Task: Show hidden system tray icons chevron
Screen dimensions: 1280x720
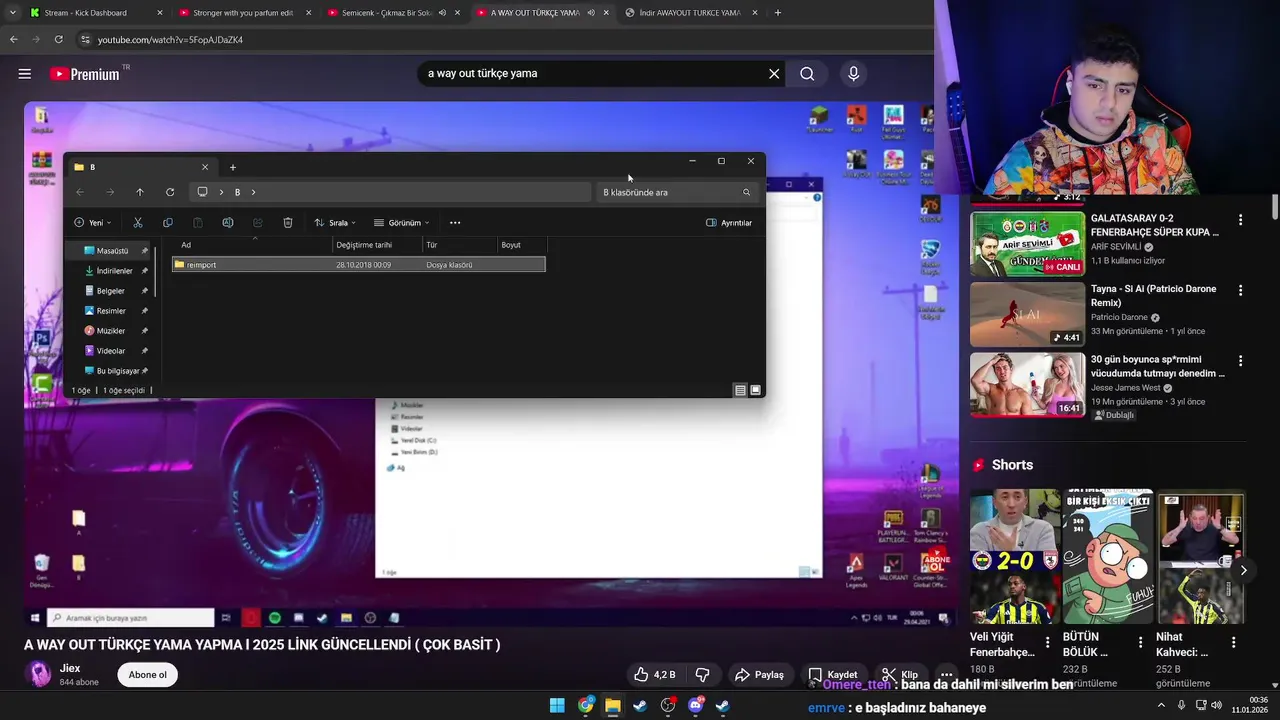Action: tap(1161, 706)
